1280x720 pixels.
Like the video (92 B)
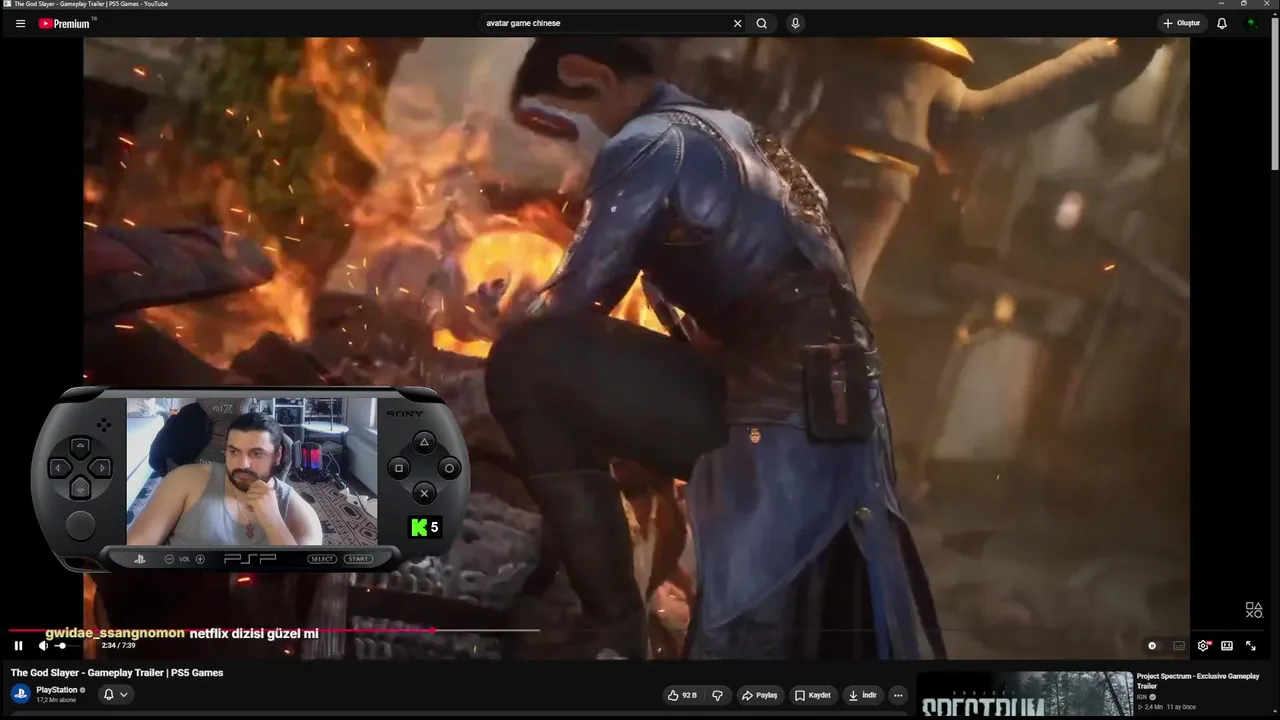(x=683, y=695)
